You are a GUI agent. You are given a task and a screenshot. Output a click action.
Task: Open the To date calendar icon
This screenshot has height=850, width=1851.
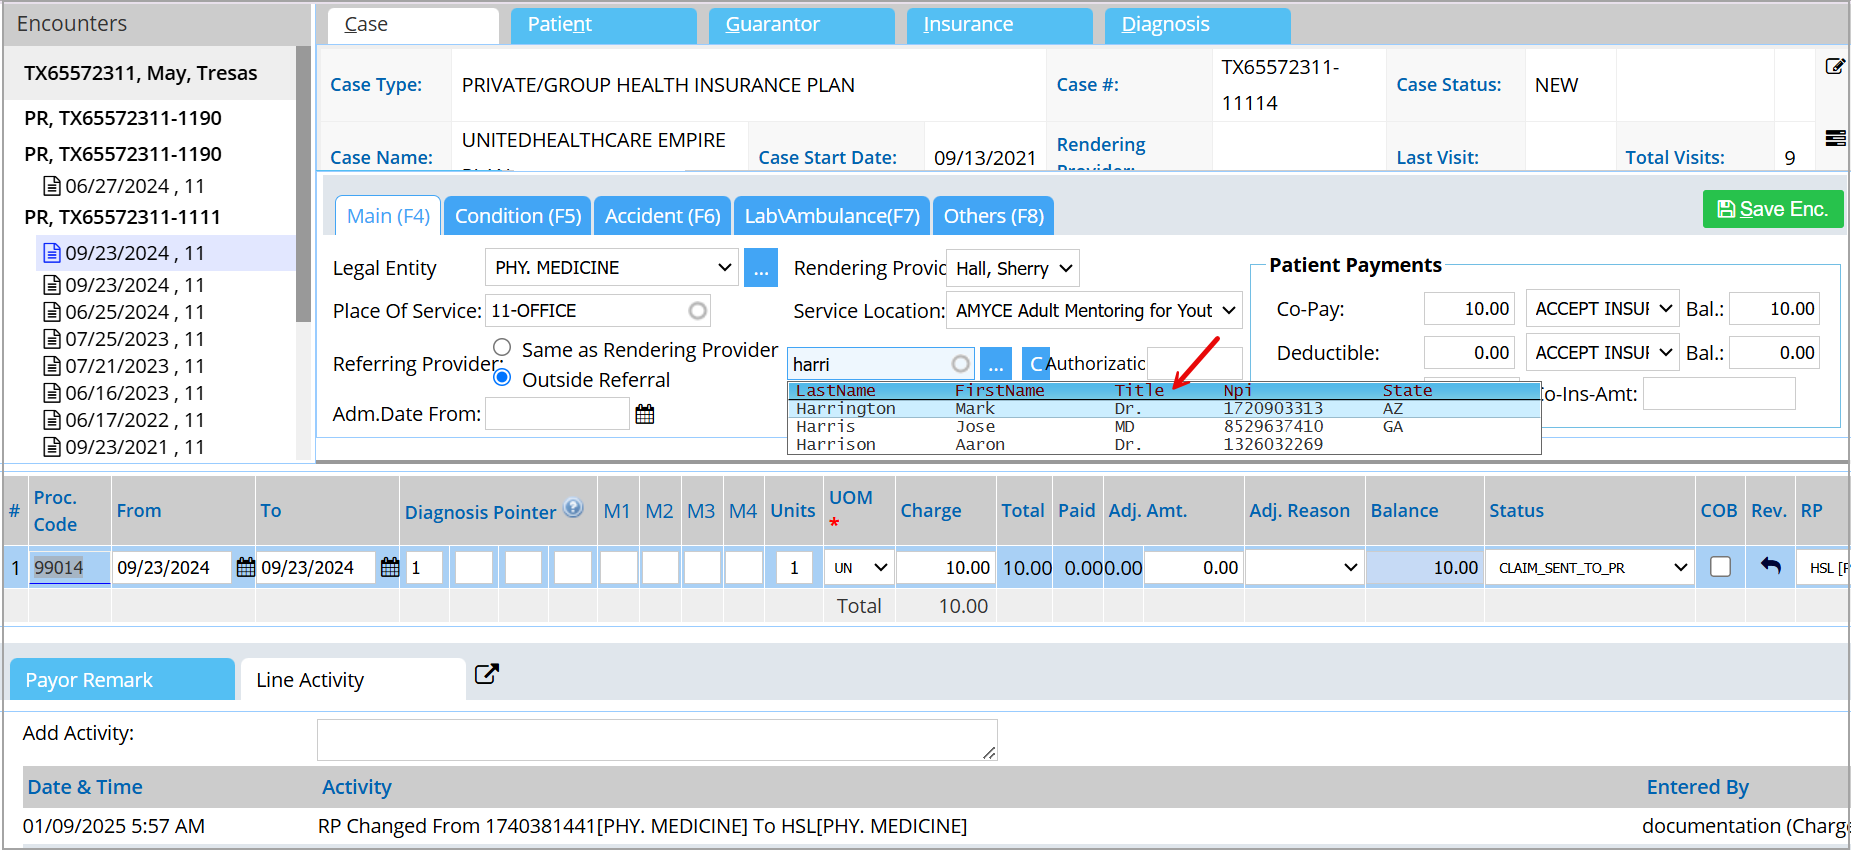390,568
